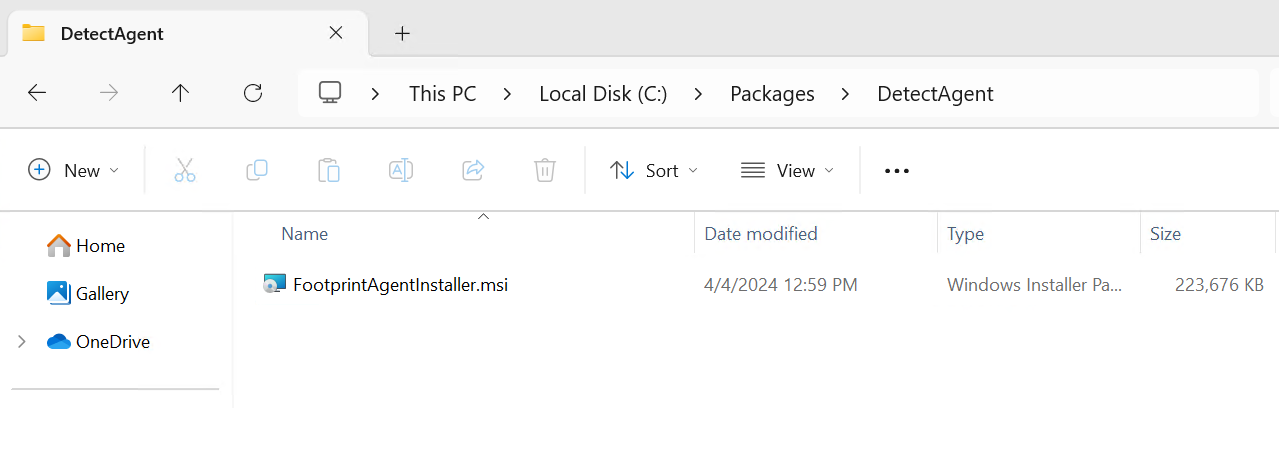Image resolution: width=1279 pixels, height=451 pixels.
Task: Sort by the Name column header
Action: (304, 233)
